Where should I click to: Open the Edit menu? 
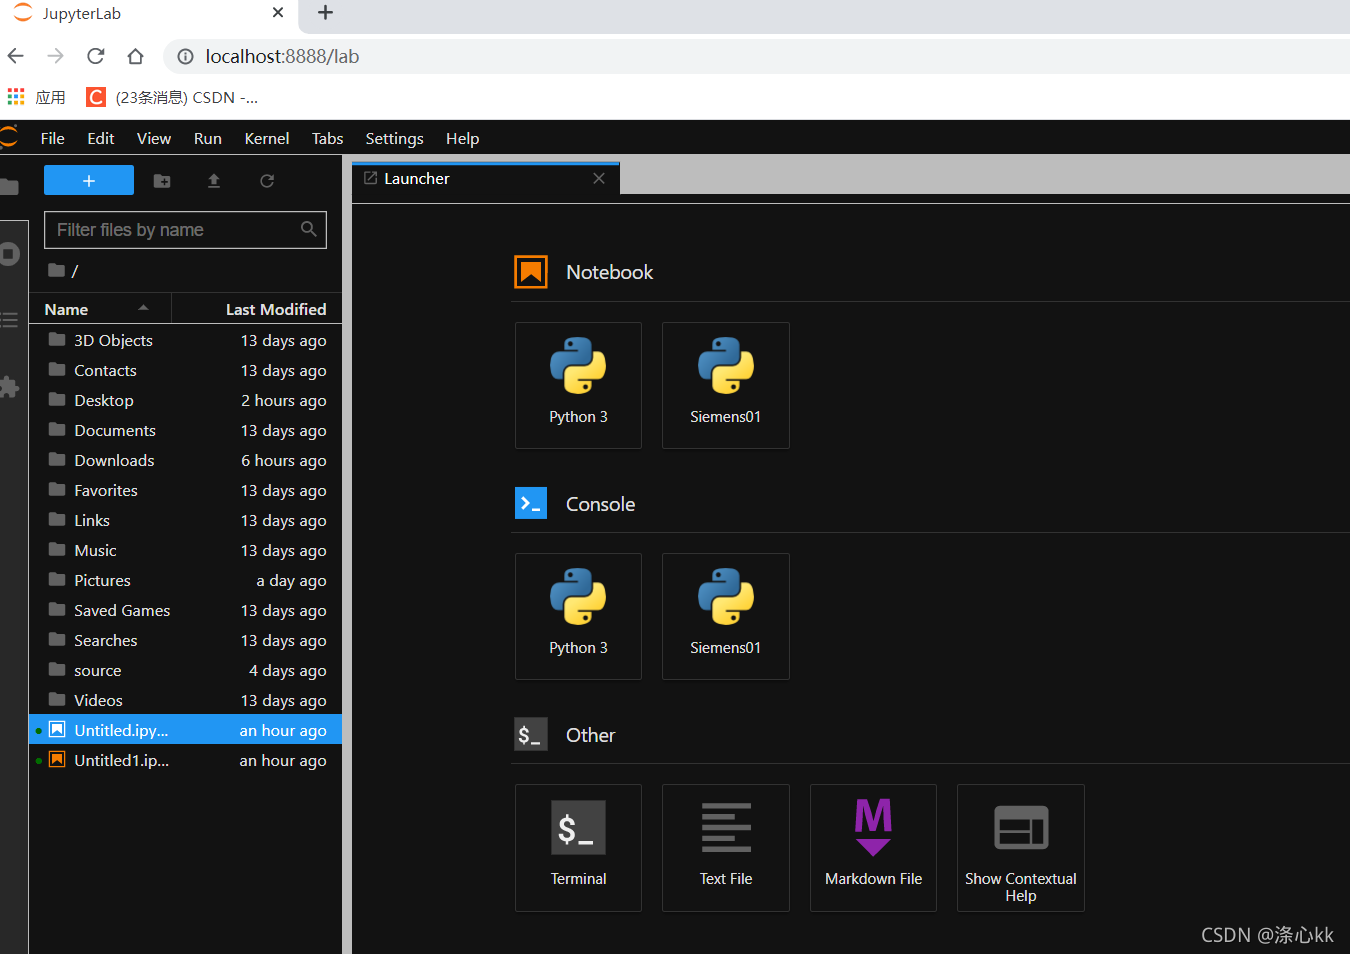point(101,138)
